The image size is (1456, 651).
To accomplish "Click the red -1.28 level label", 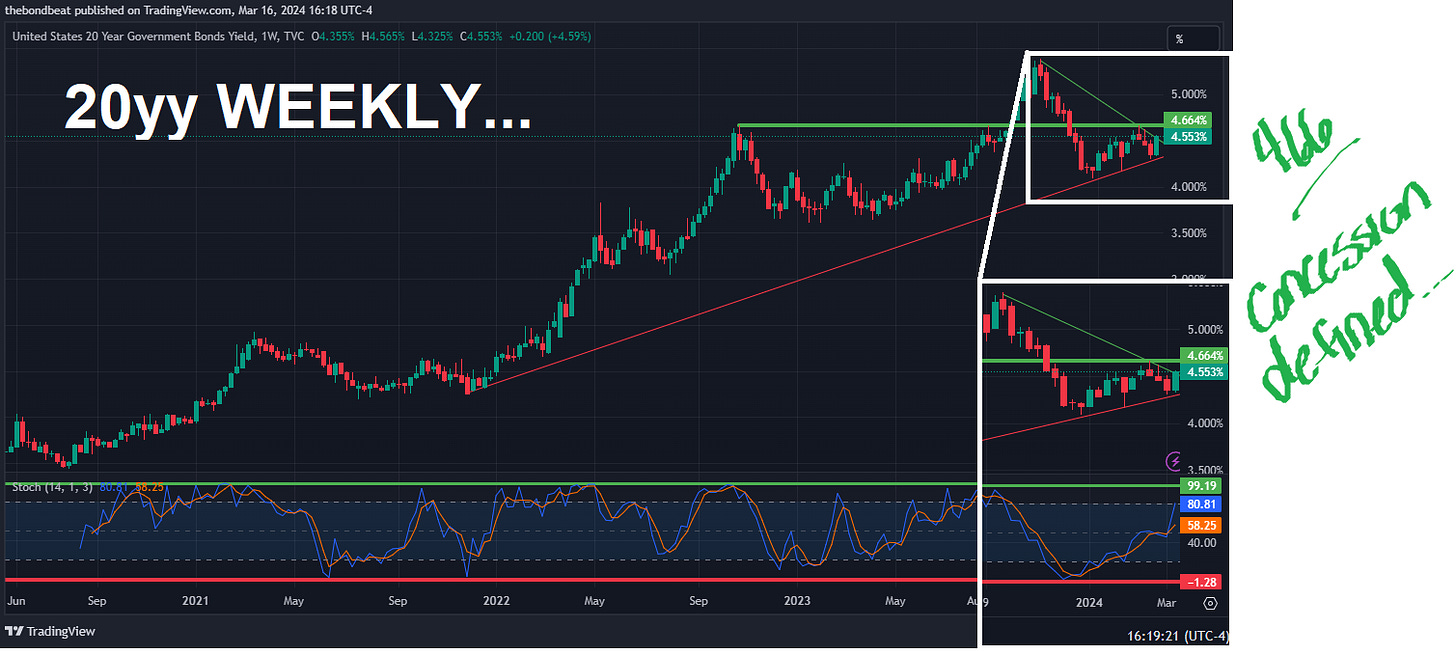I will (1200, 581).
